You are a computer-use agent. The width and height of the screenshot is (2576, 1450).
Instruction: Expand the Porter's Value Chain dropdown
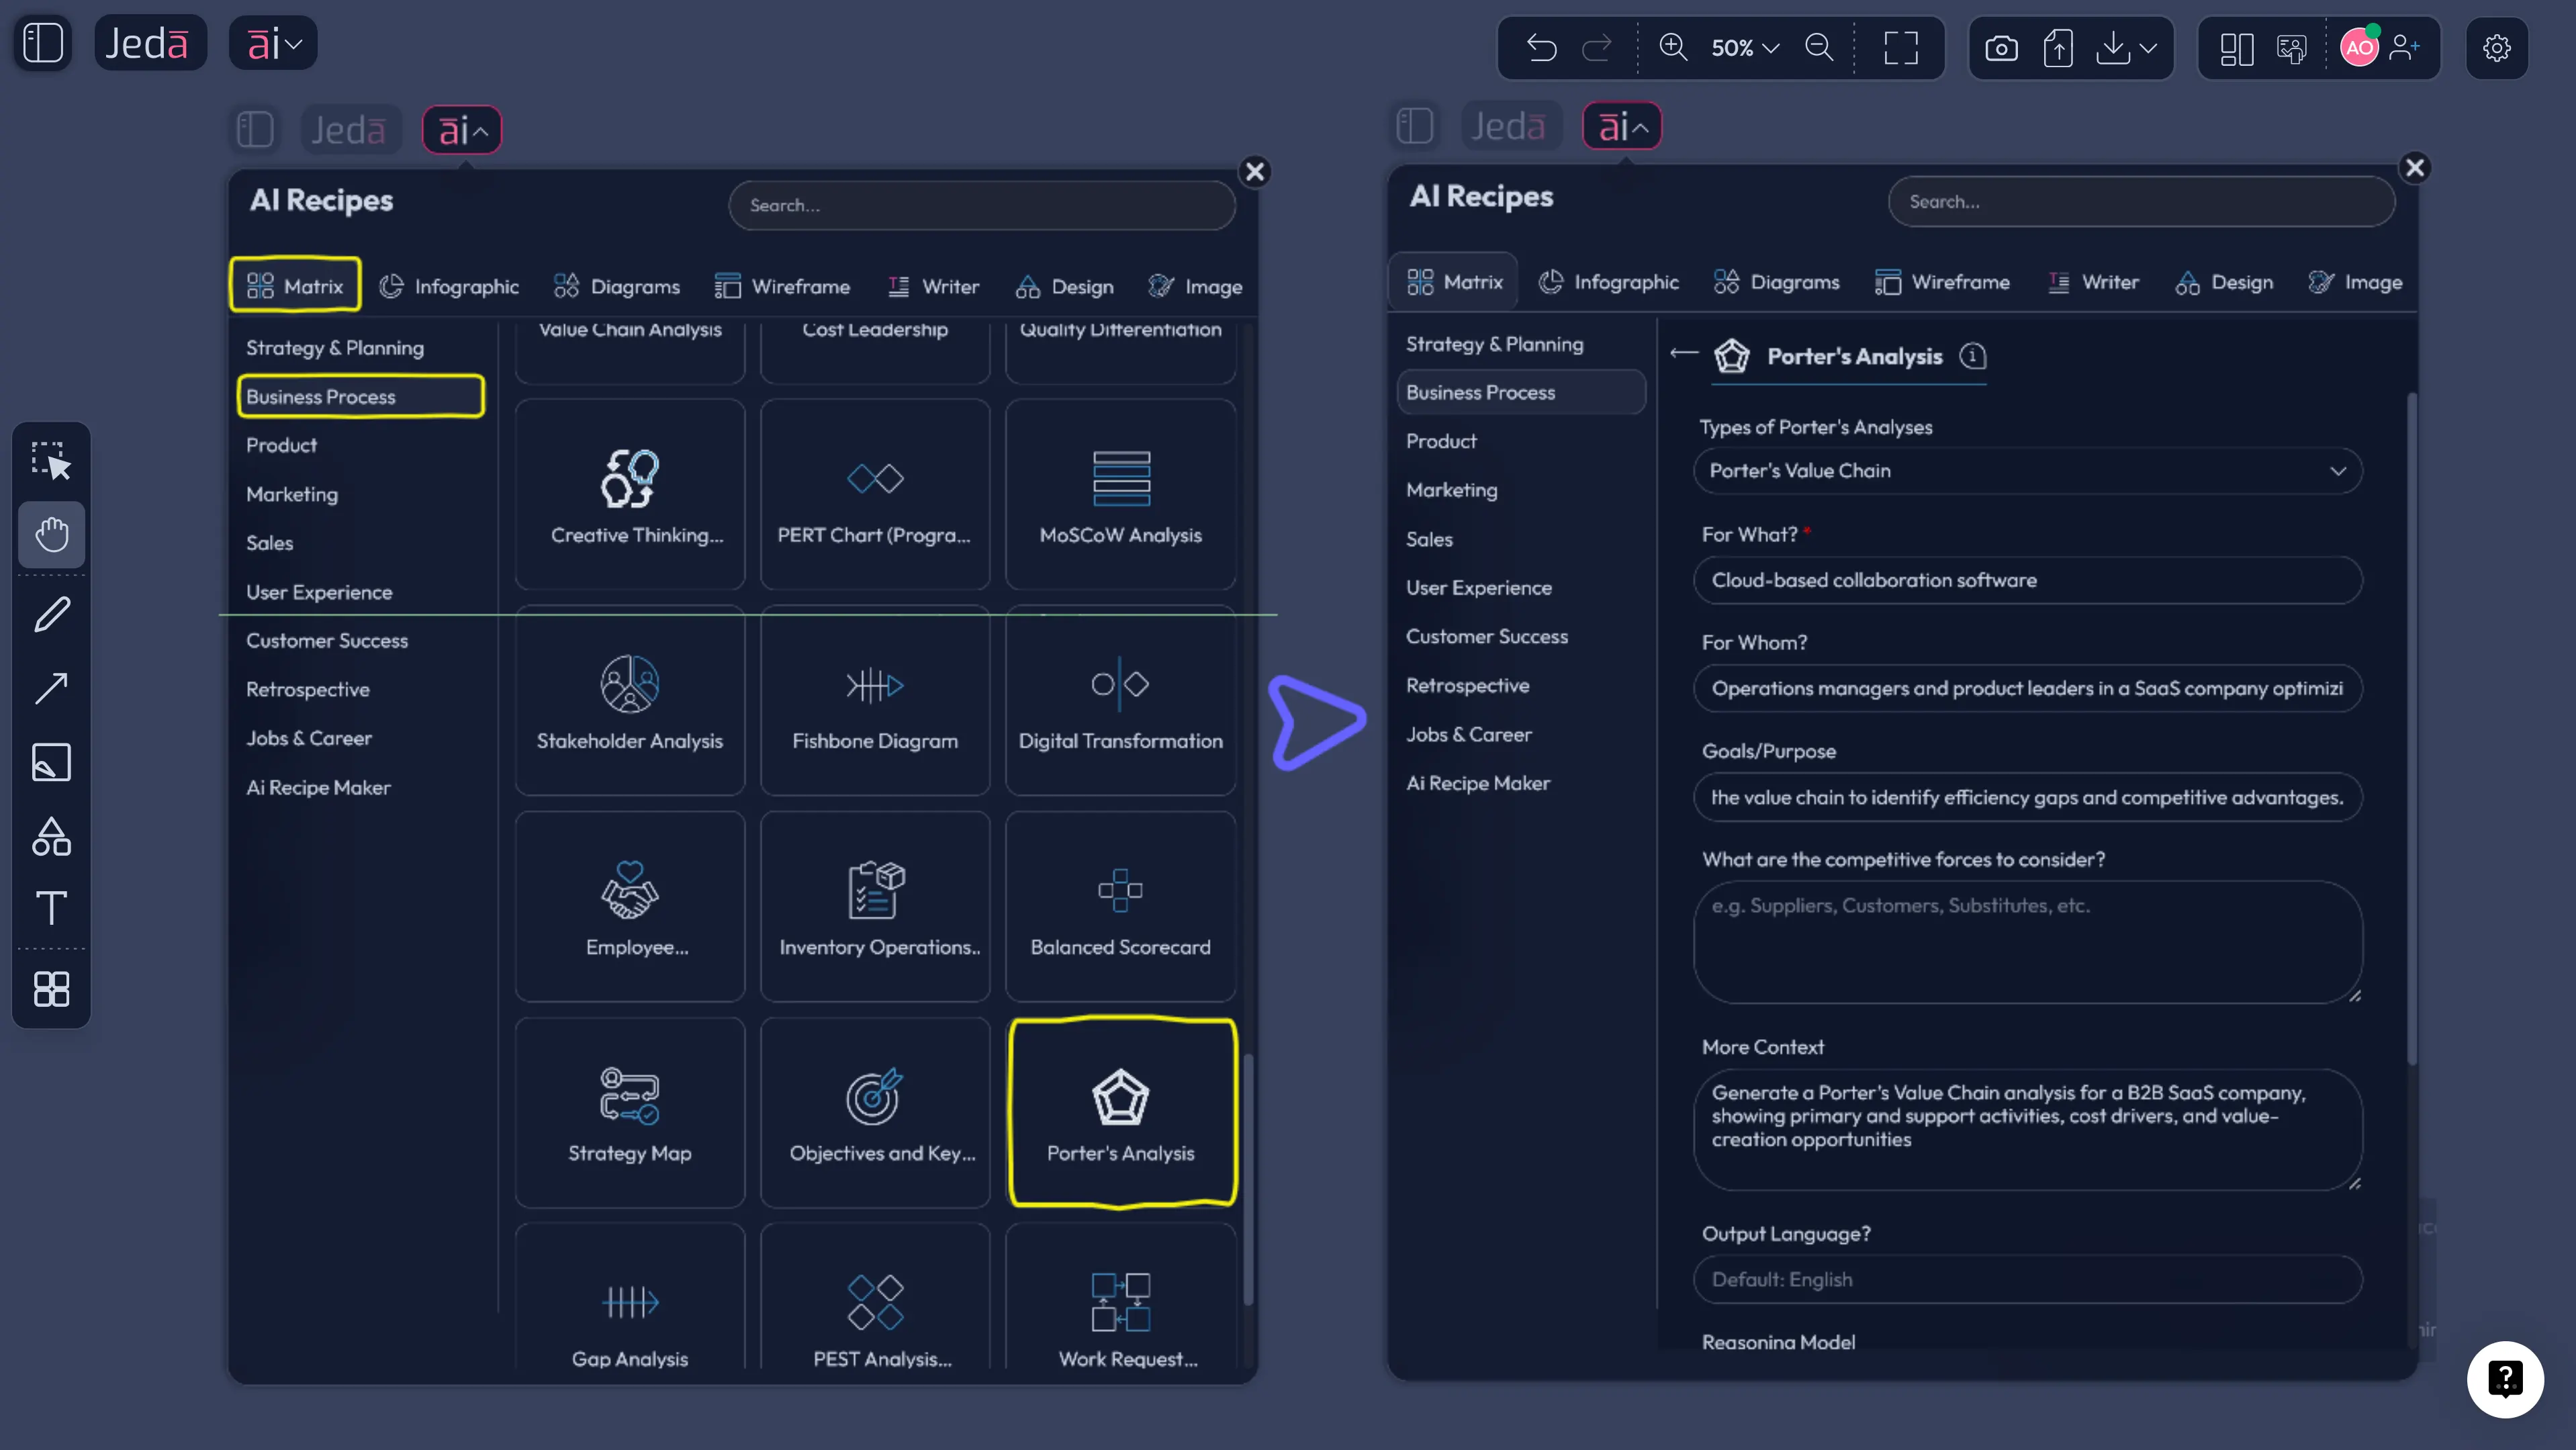click(2027, 471)
